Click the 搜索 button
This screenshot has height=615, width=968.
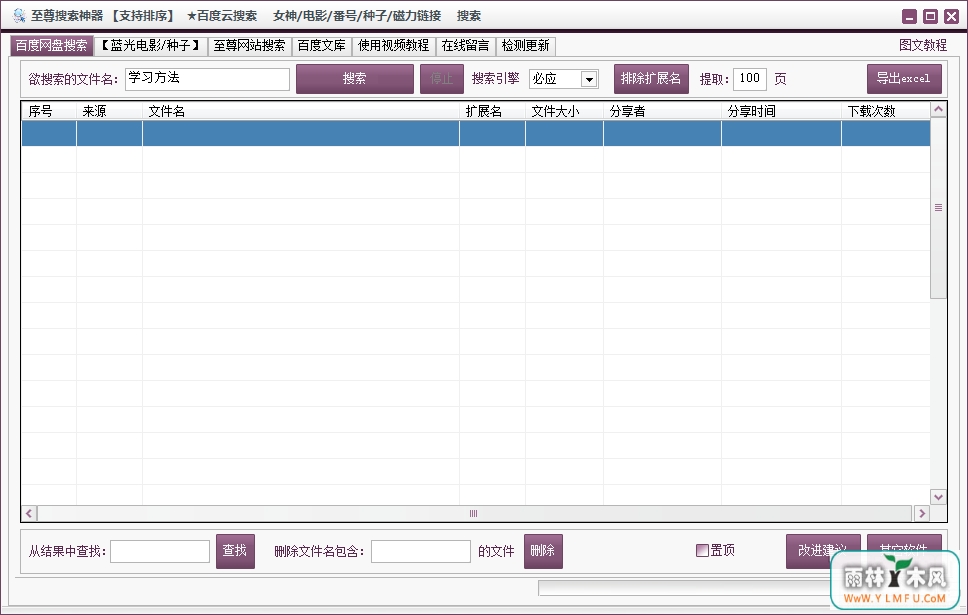[355, 79]
